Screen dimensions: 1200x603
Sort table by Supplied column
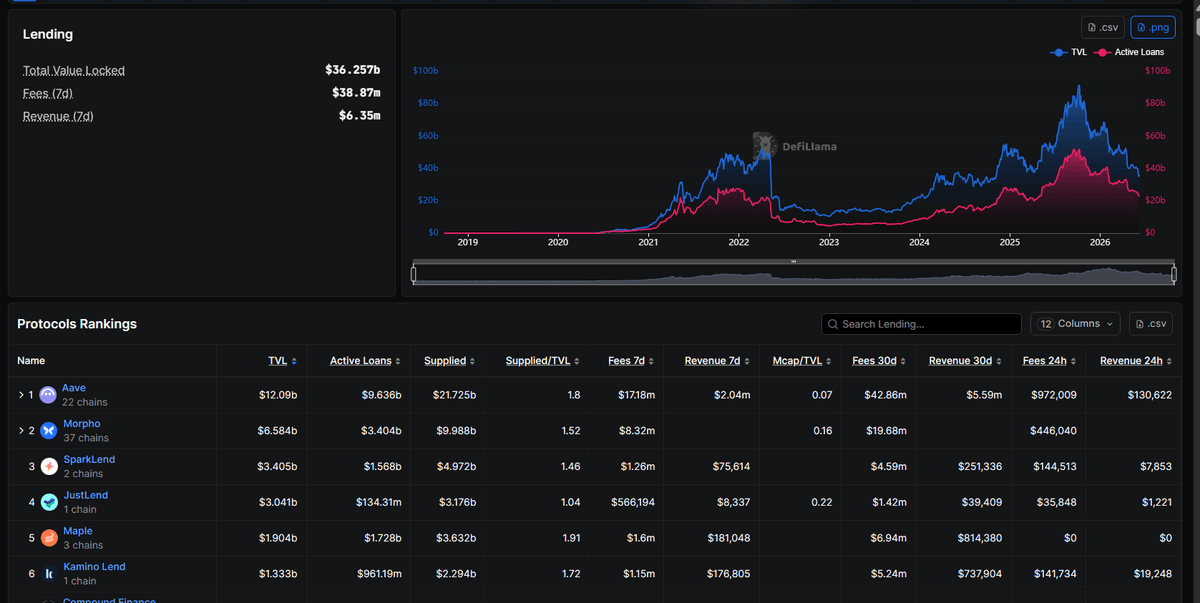450,361
